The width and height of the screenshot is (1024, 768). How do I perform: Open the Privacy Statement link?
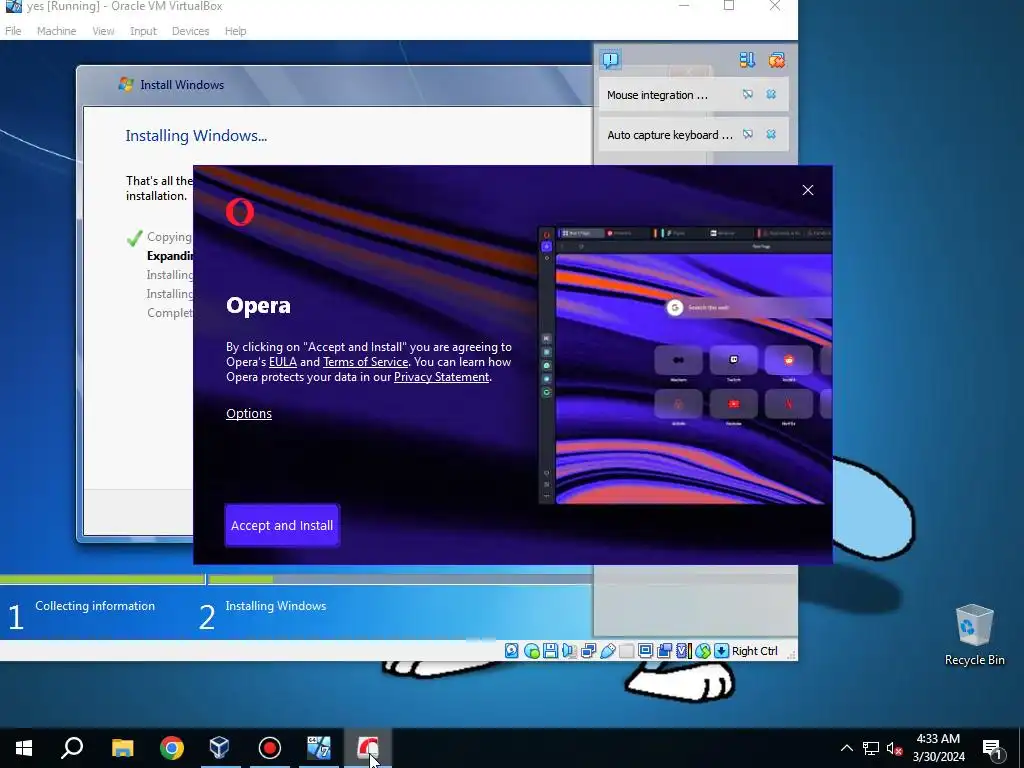441,377
